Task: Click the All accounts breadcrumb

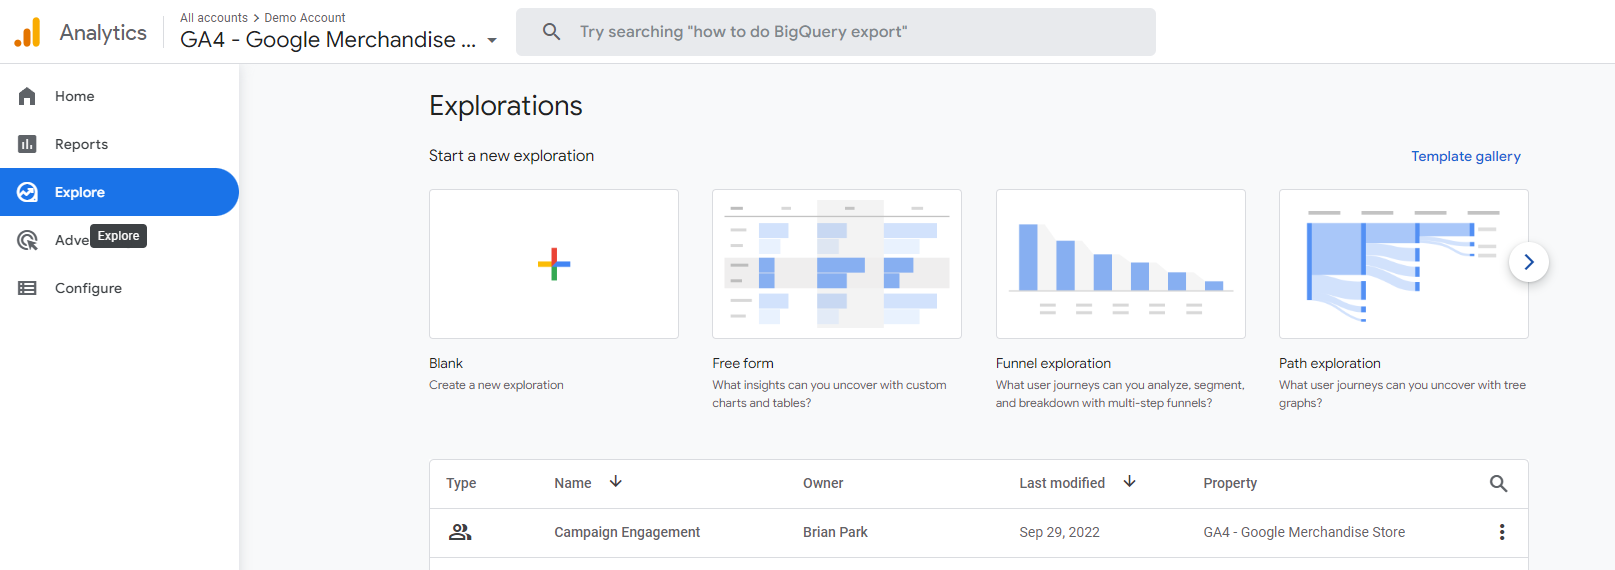Action: point(213,18)
